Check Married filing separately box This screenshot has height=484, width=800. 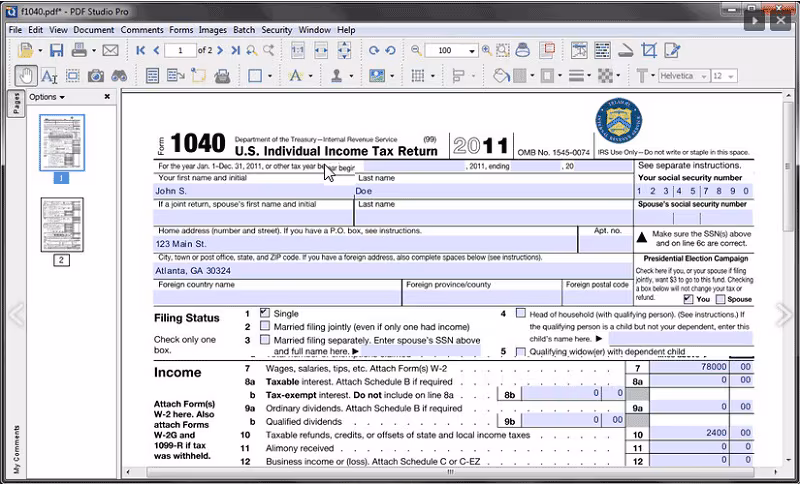pyautogui.click(x=264, y=339)
